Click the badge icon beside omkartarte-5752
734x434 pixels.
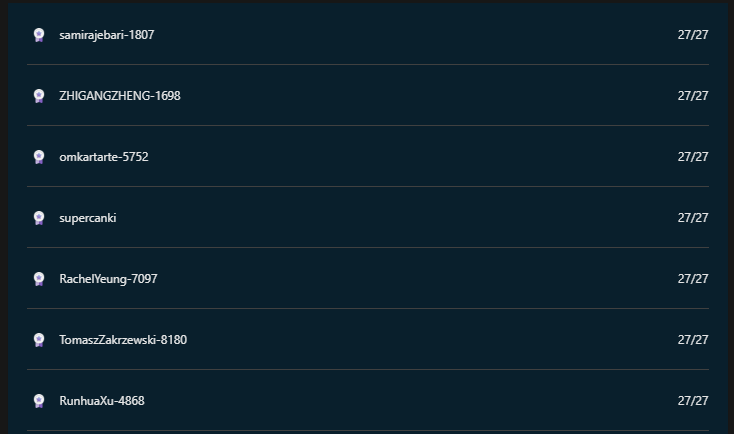pos(39,157)
